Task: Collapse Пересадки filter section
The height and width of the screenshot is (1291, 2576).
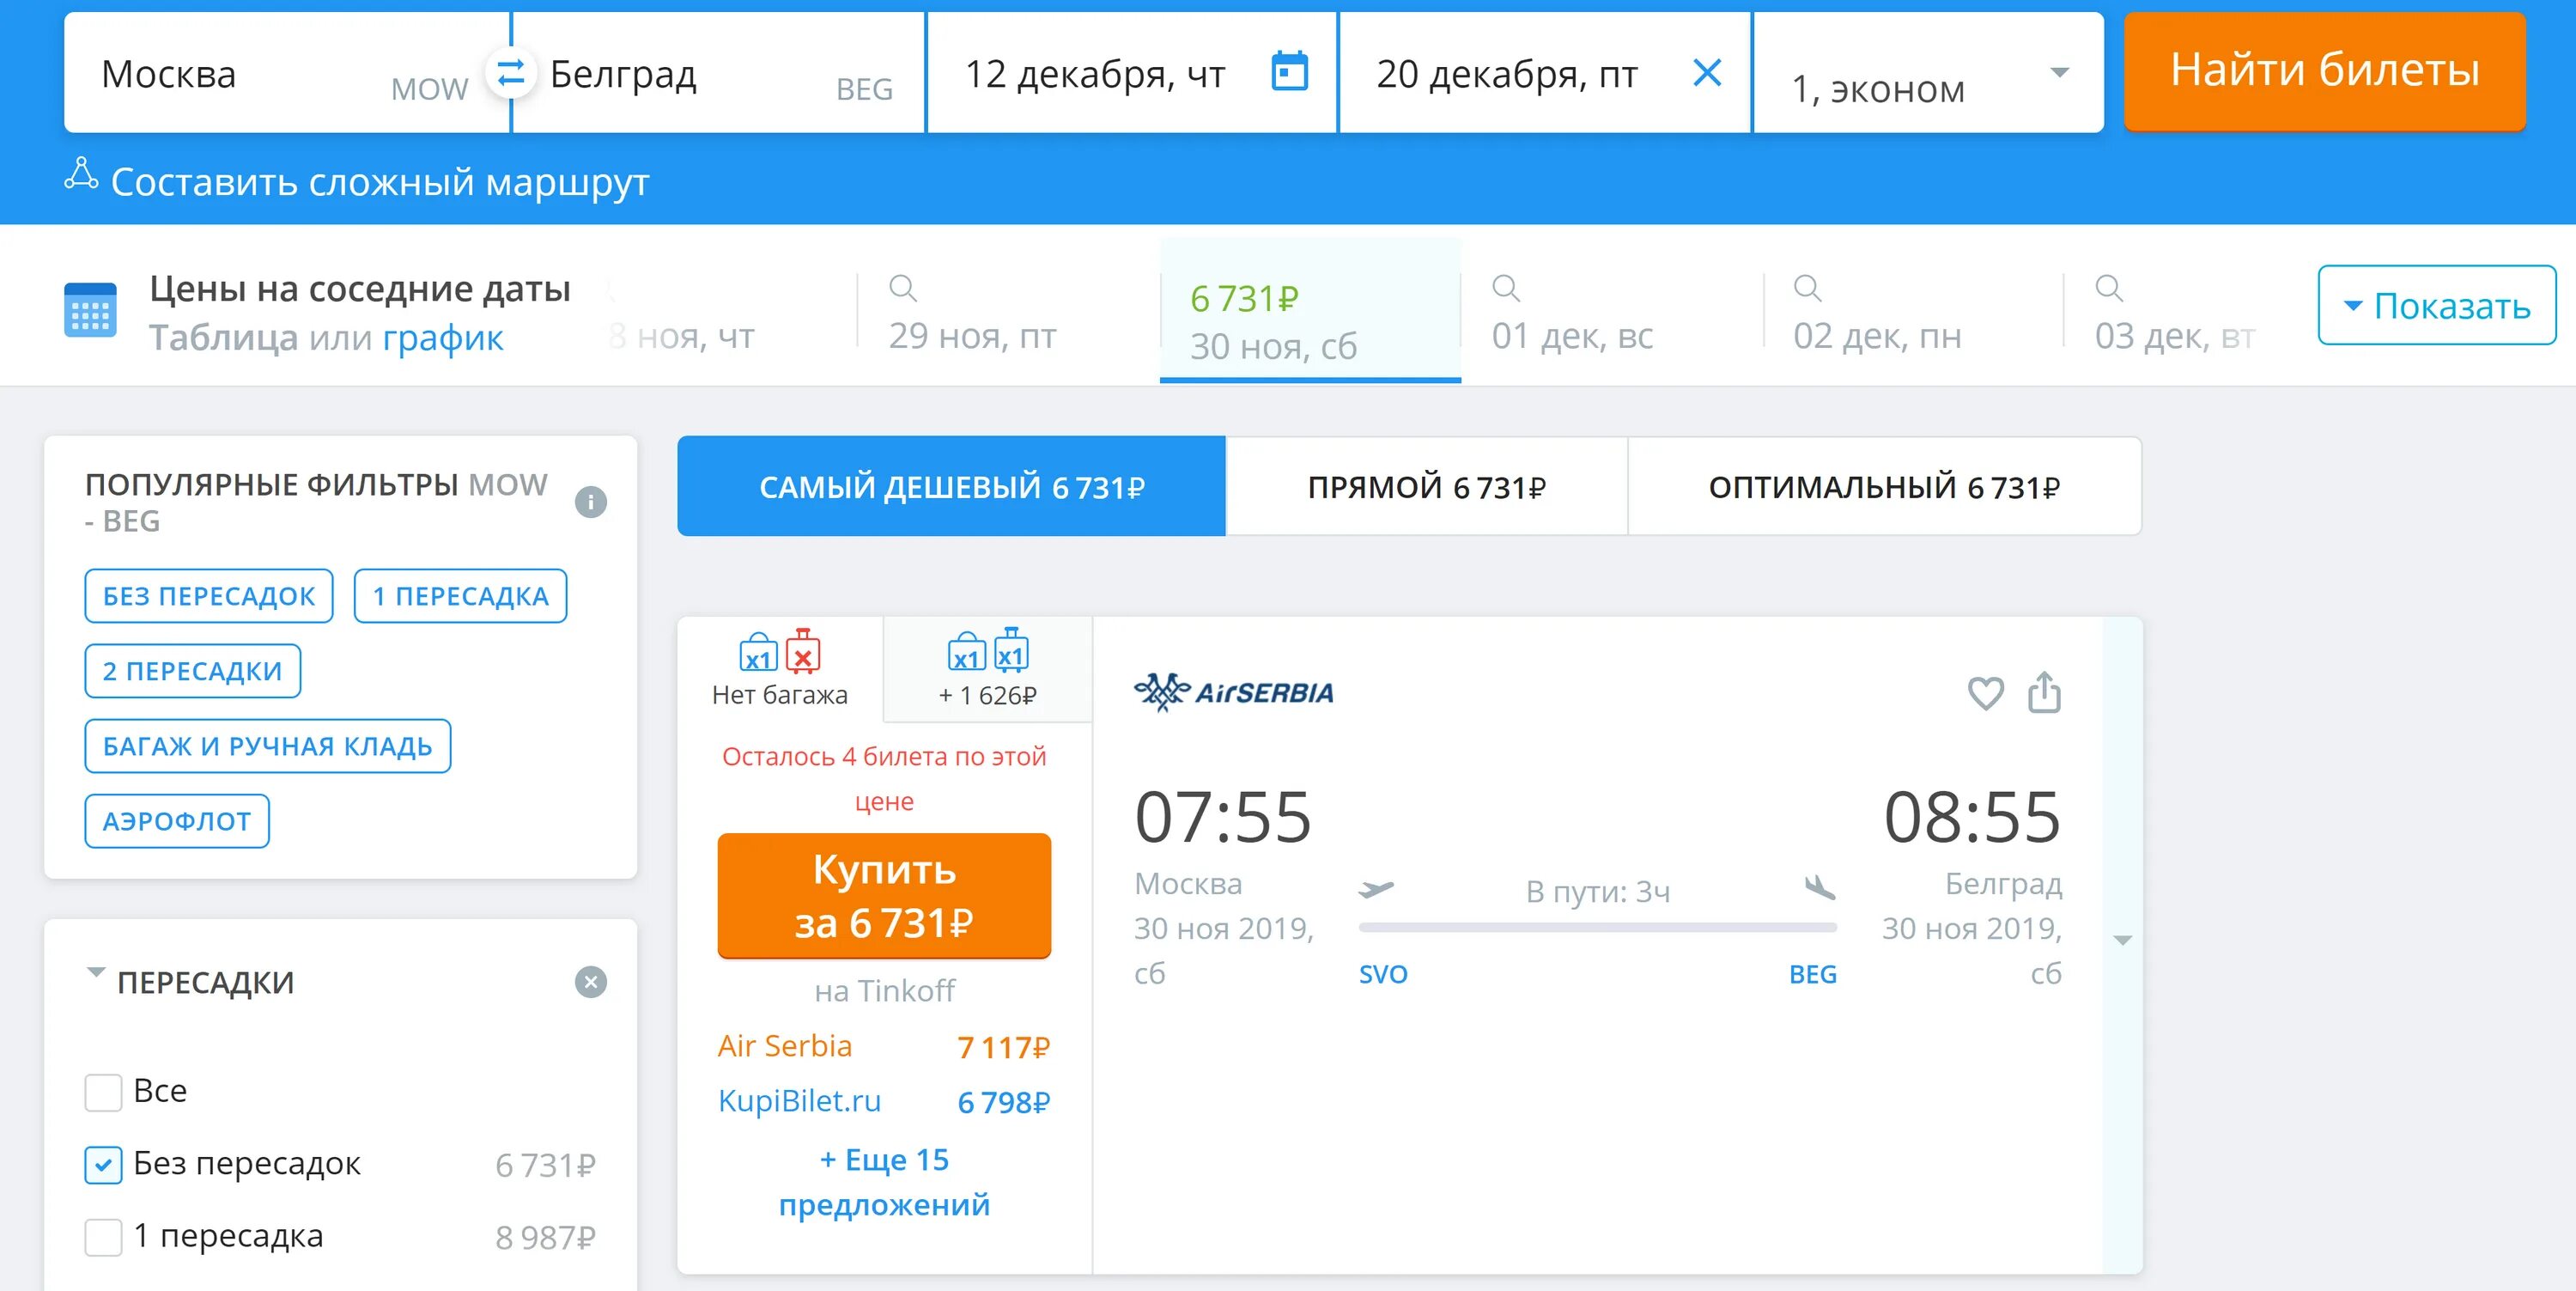Action: coord(96,972)
